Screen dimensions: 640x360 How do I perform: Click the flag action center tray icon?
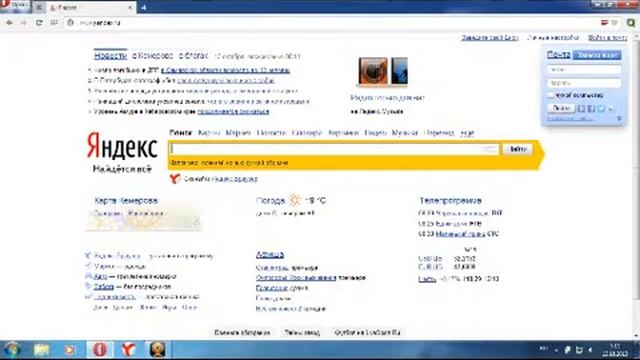tap(567, 350)
